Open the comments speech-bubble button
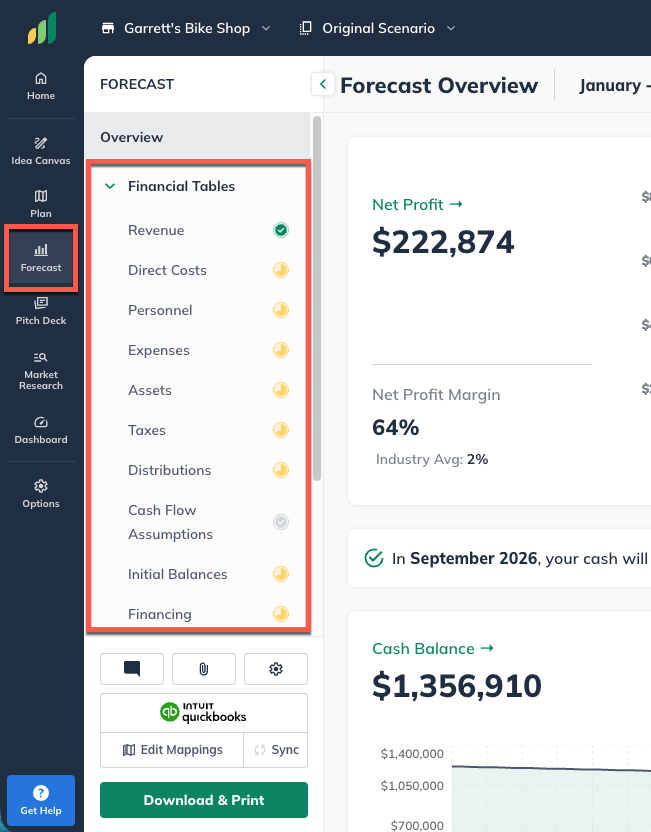 tap(132, 669)
